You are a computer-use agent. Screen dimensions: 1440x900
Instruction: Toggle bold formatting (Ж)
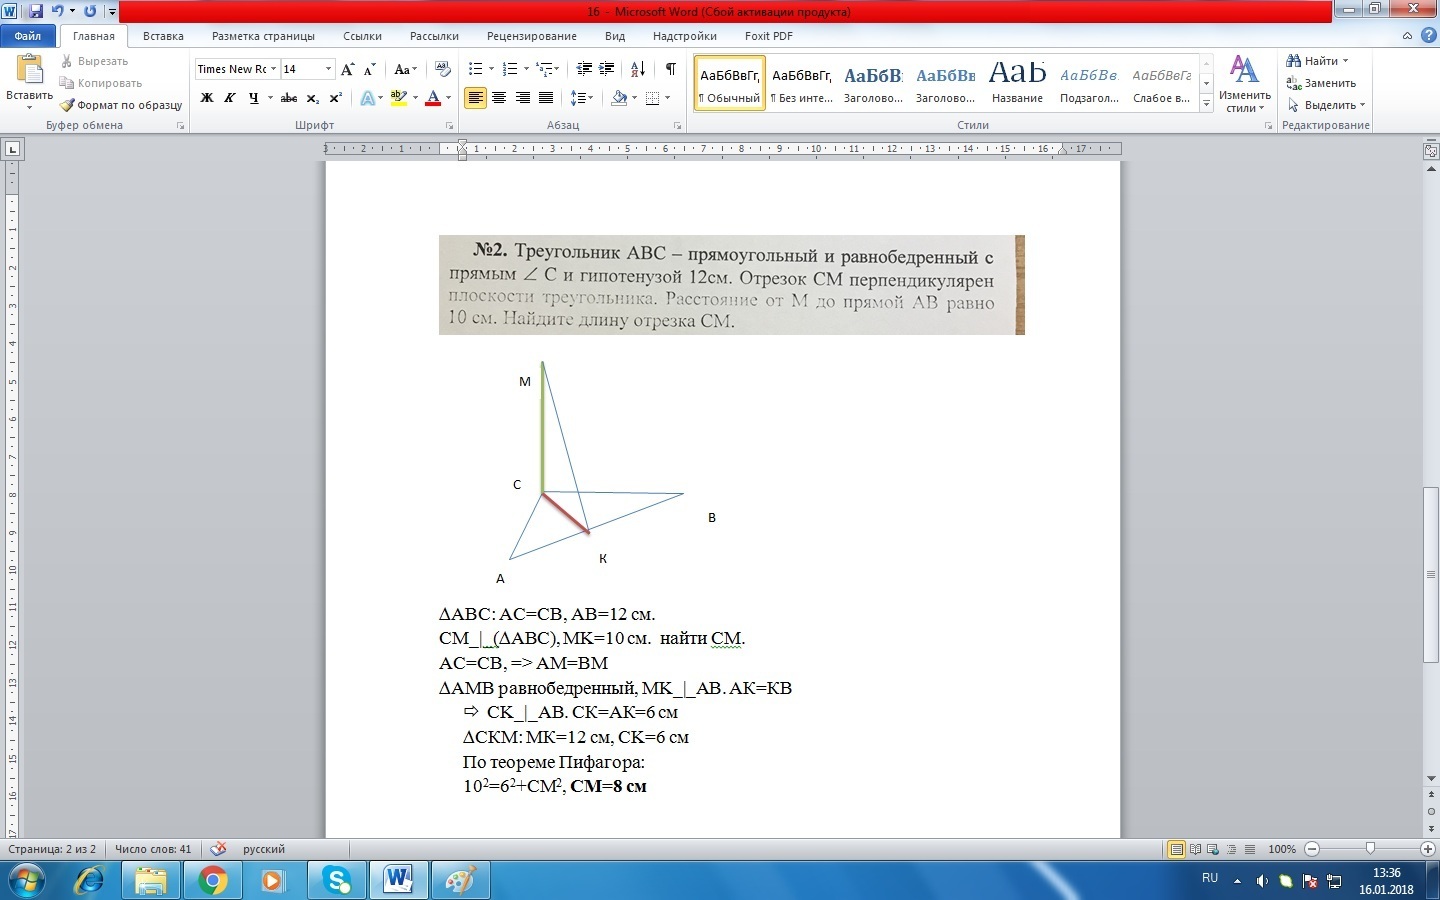pyautogui.click(x=207, y=98)
